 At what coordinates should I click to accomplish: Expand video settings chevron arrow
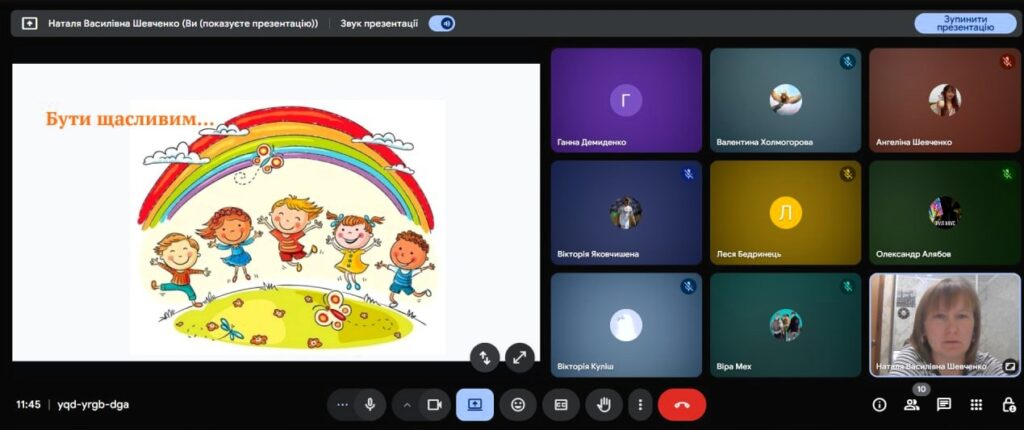click(407, 404)
